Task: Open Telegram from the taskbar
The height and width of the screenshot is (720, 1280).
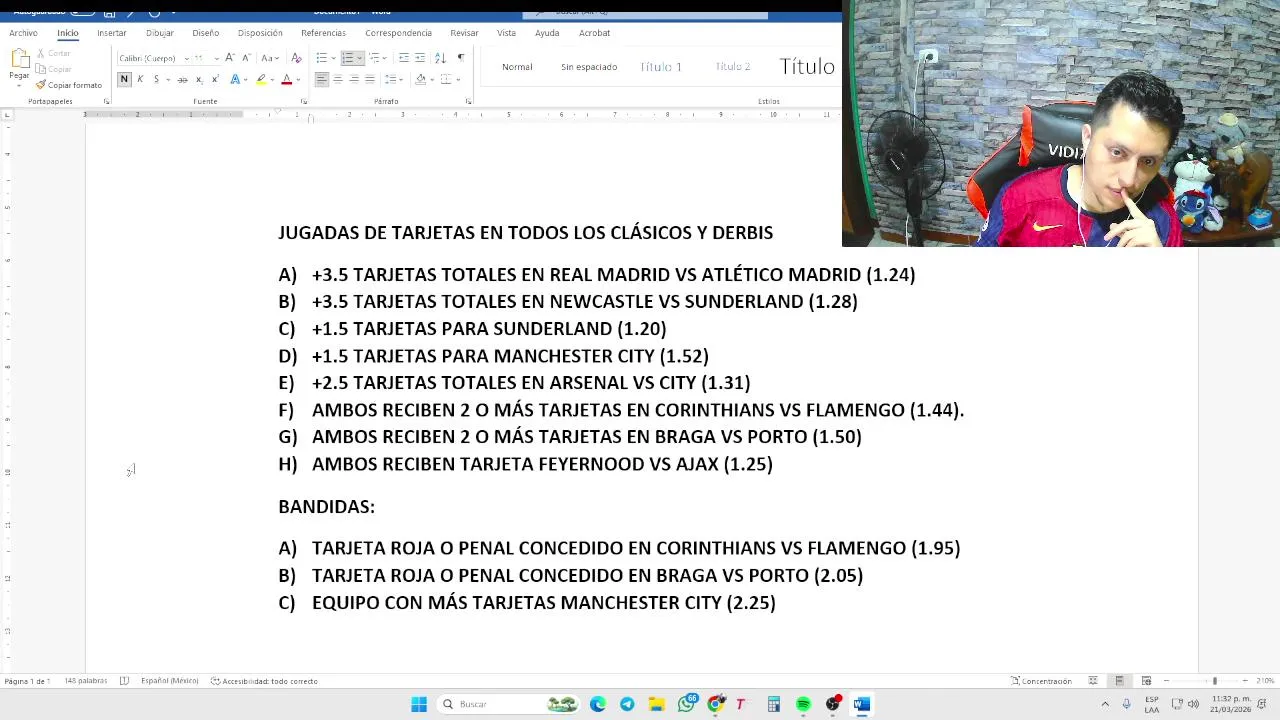Action: point(627,704)
